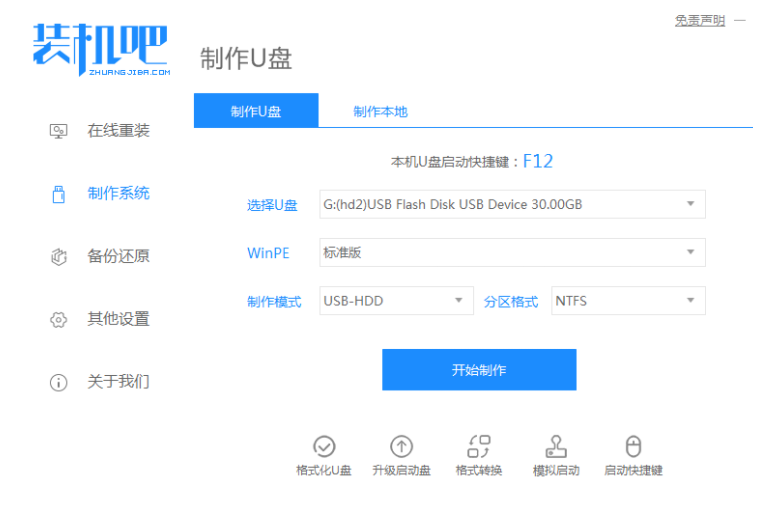Launch the 模拟启动 simulation icon
This screenshot has width=770, height=509.
[556, 447]
